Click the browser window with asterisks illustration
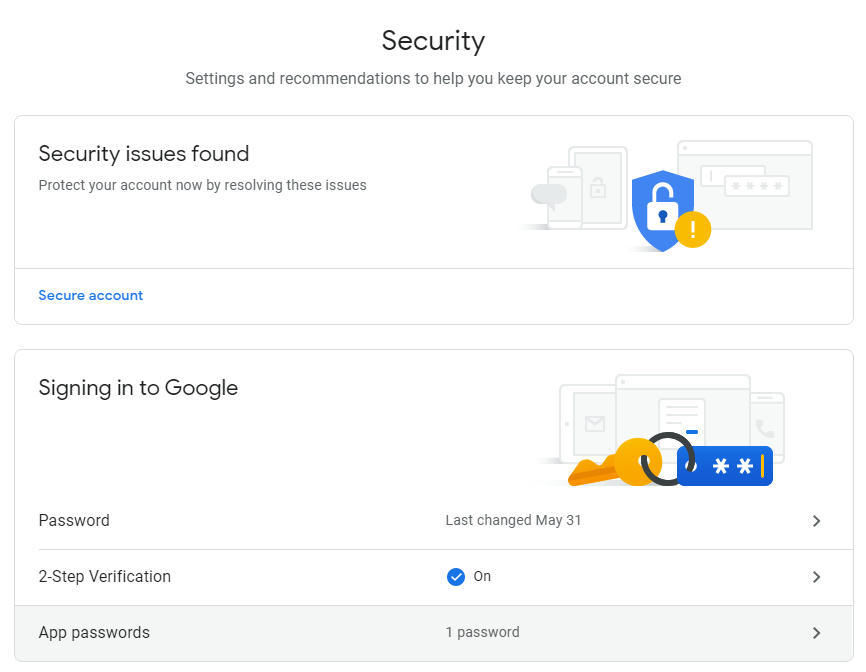 (746, 185)
